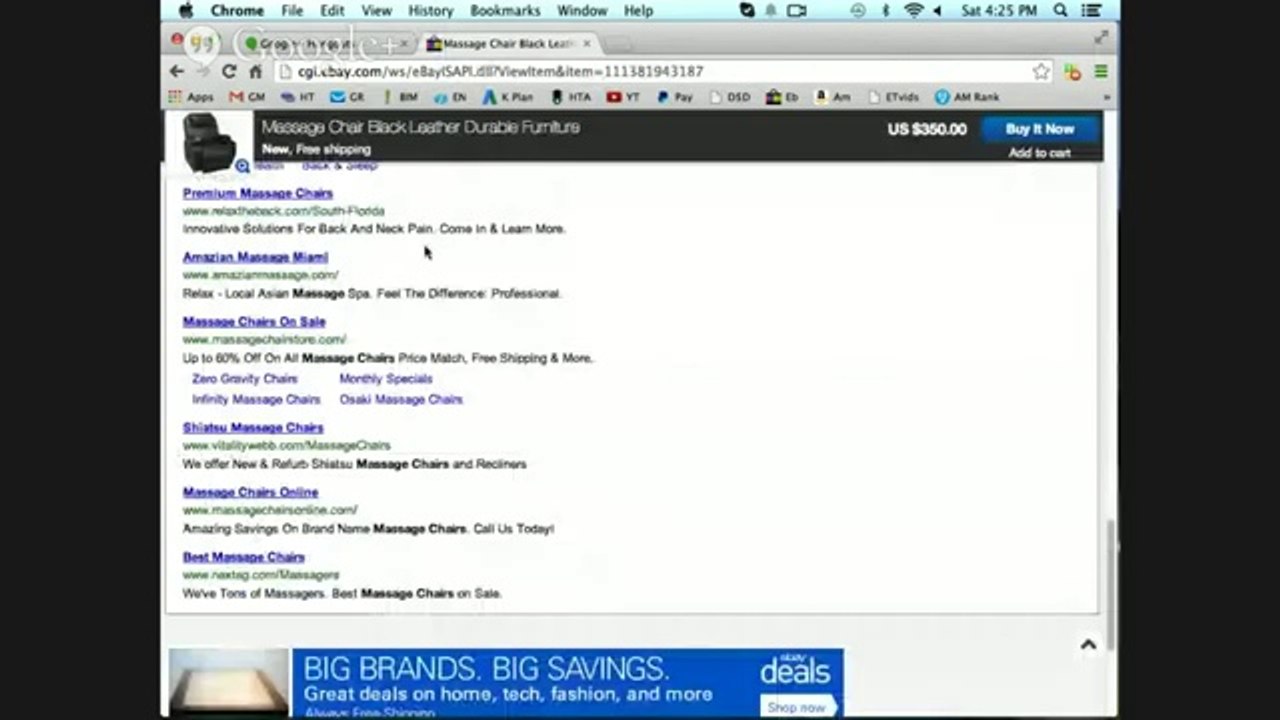1280x720 pixels.
Task: Open the Window menu
Action: tap(582, 11)
